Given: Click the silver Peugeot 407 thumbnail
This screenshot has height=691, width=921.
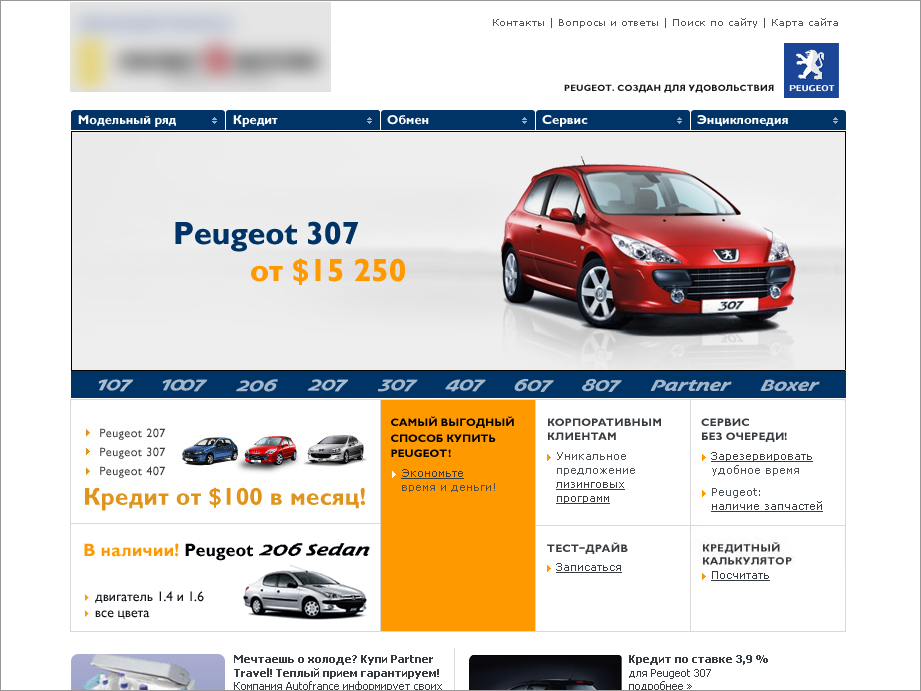Looking at the screenshot, I should [x=336, y=449].
